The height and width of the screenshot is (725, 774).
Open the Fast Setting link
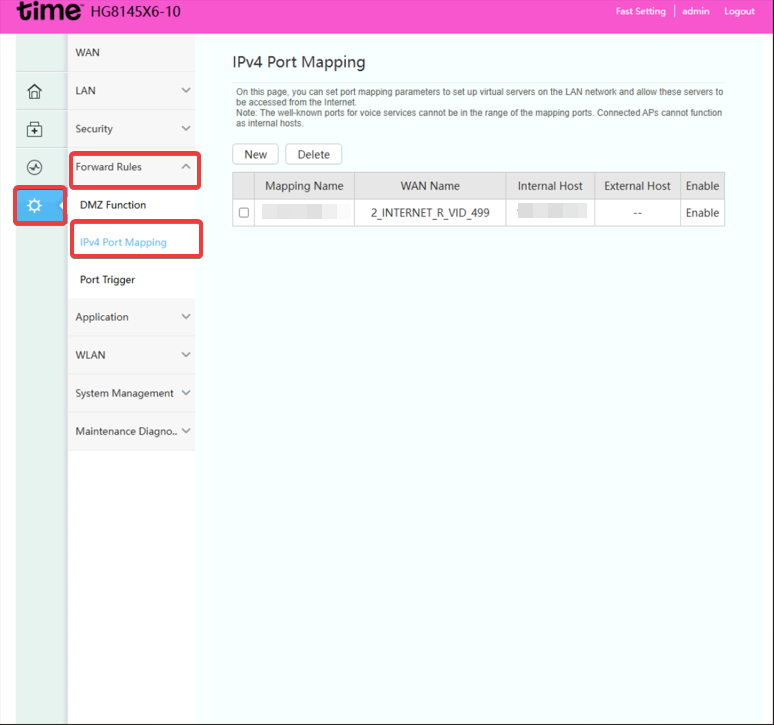[641, 12]
